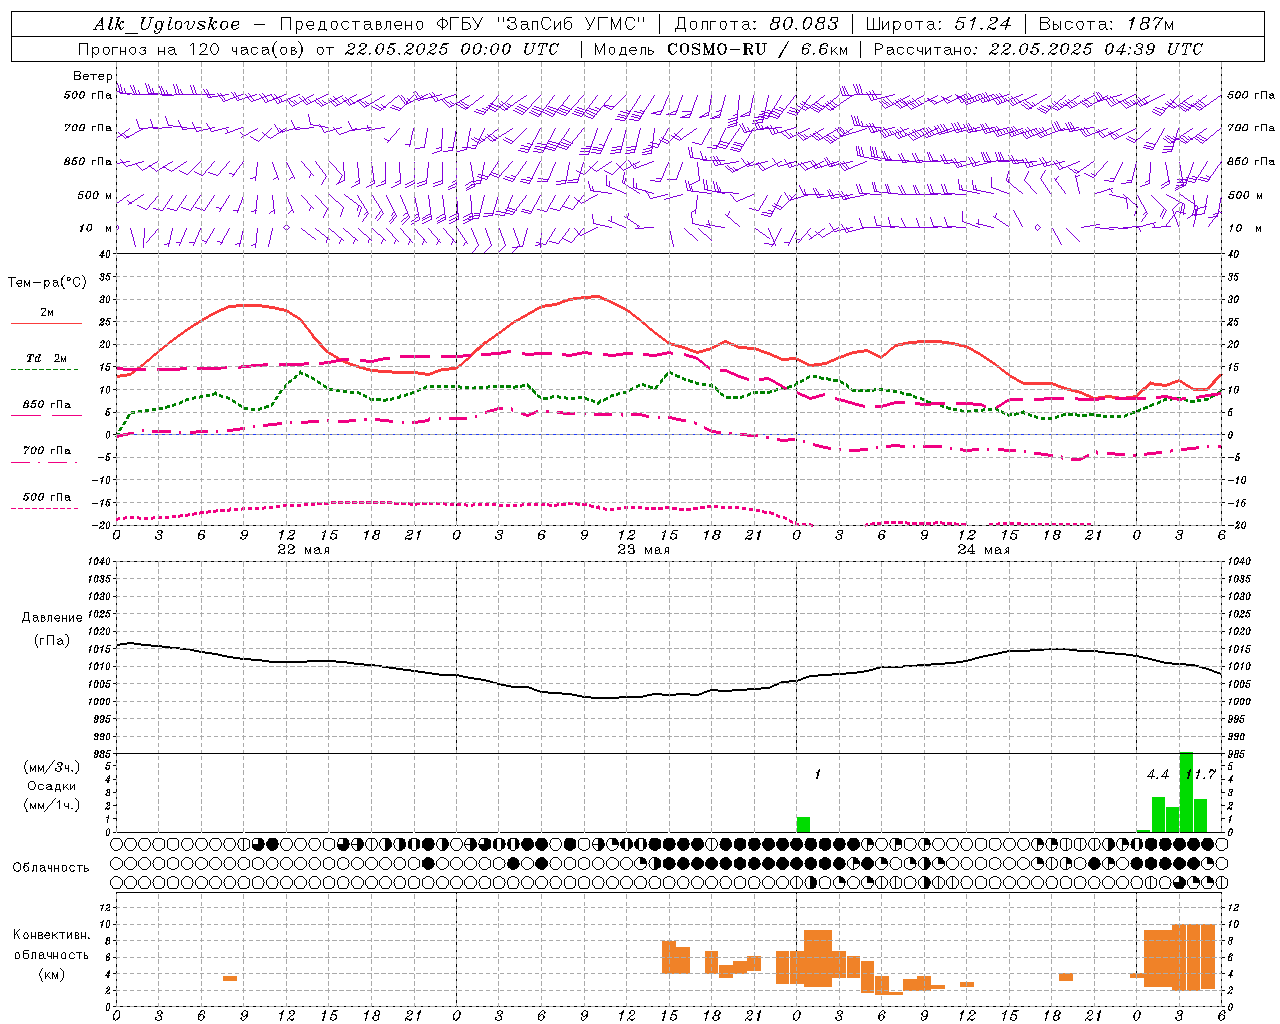Click the (мм/1ч.) precipitation unit label
Image resolution: width=1280 pixels, height=1024 pixels.
pos(52,805)
